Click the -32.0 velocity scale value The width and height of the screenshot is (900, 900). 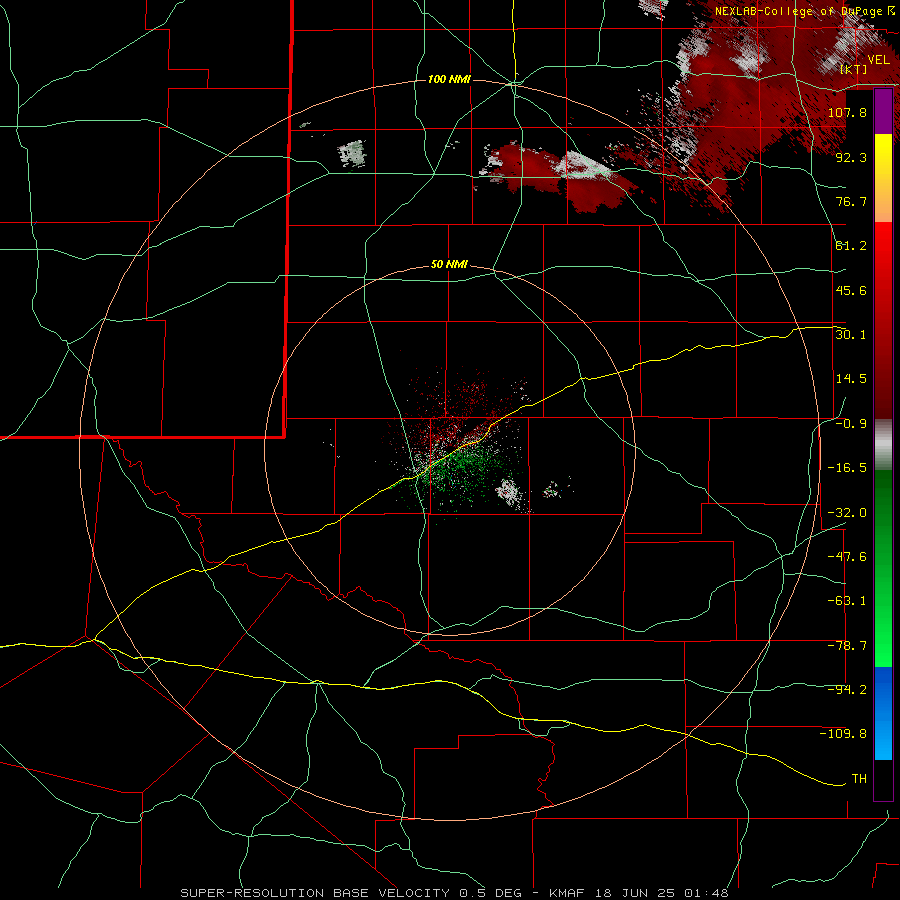847,513
